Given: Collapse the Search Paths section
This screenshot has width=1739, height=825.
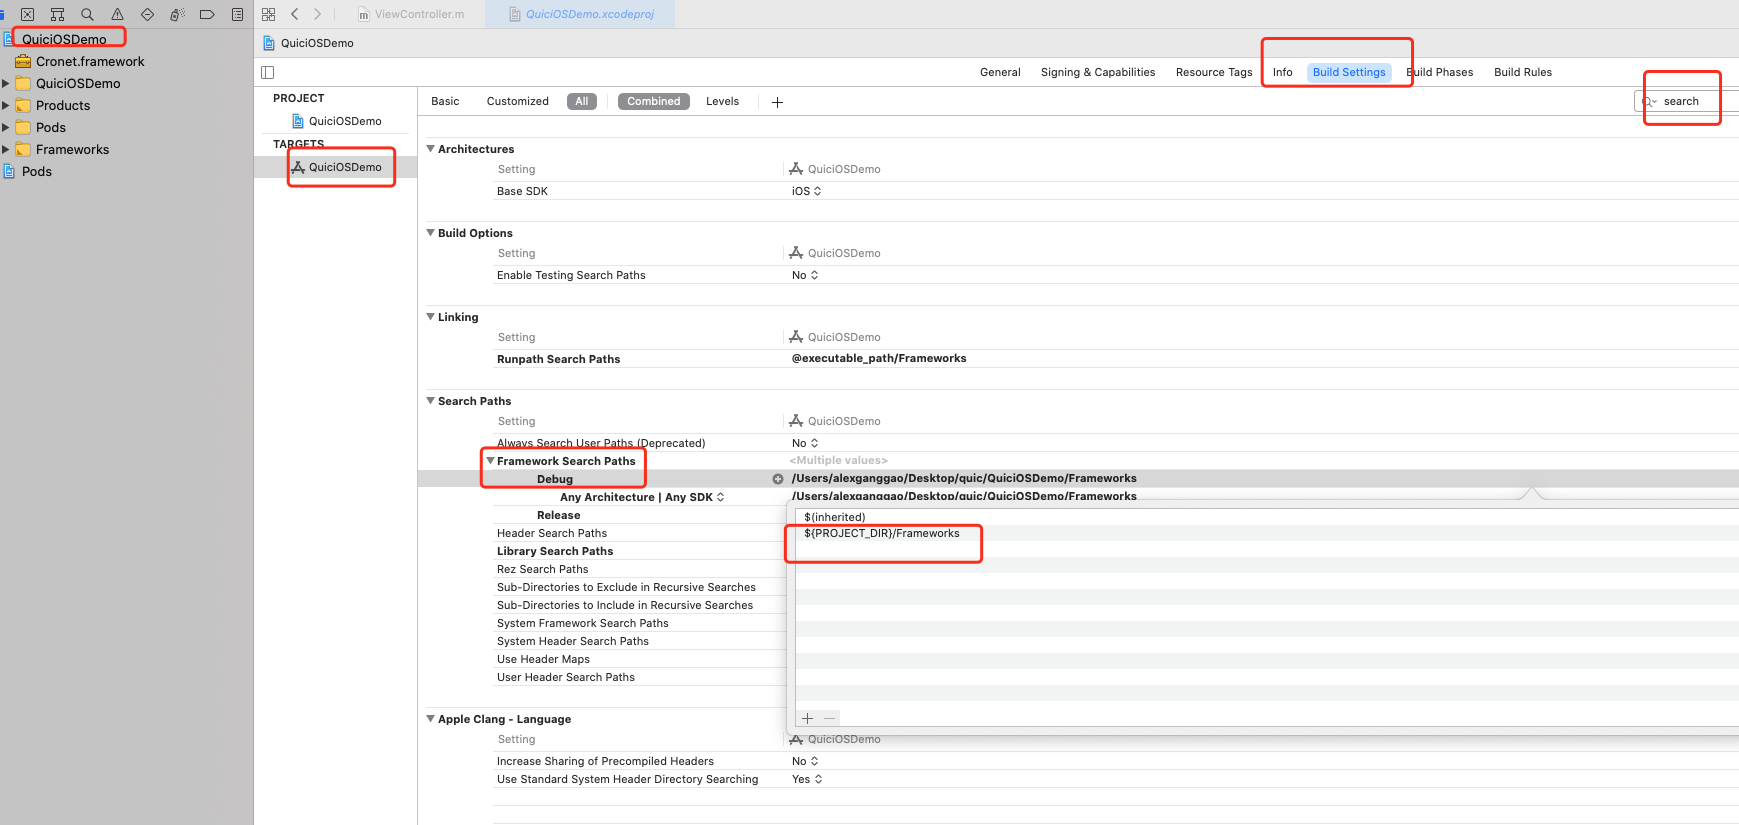Looking at the screenshot, I should [431, 401].
